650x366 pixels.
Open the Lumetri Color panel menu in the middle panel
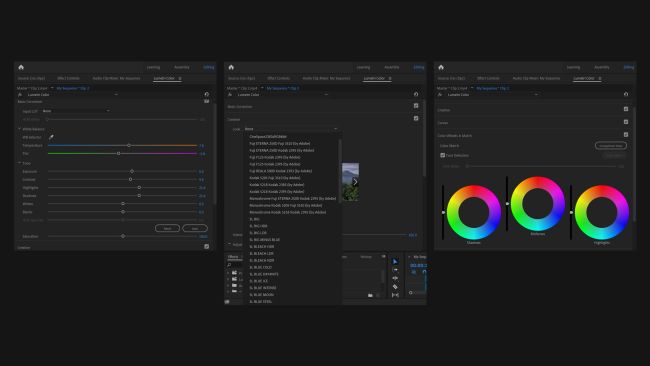(390, 78)
